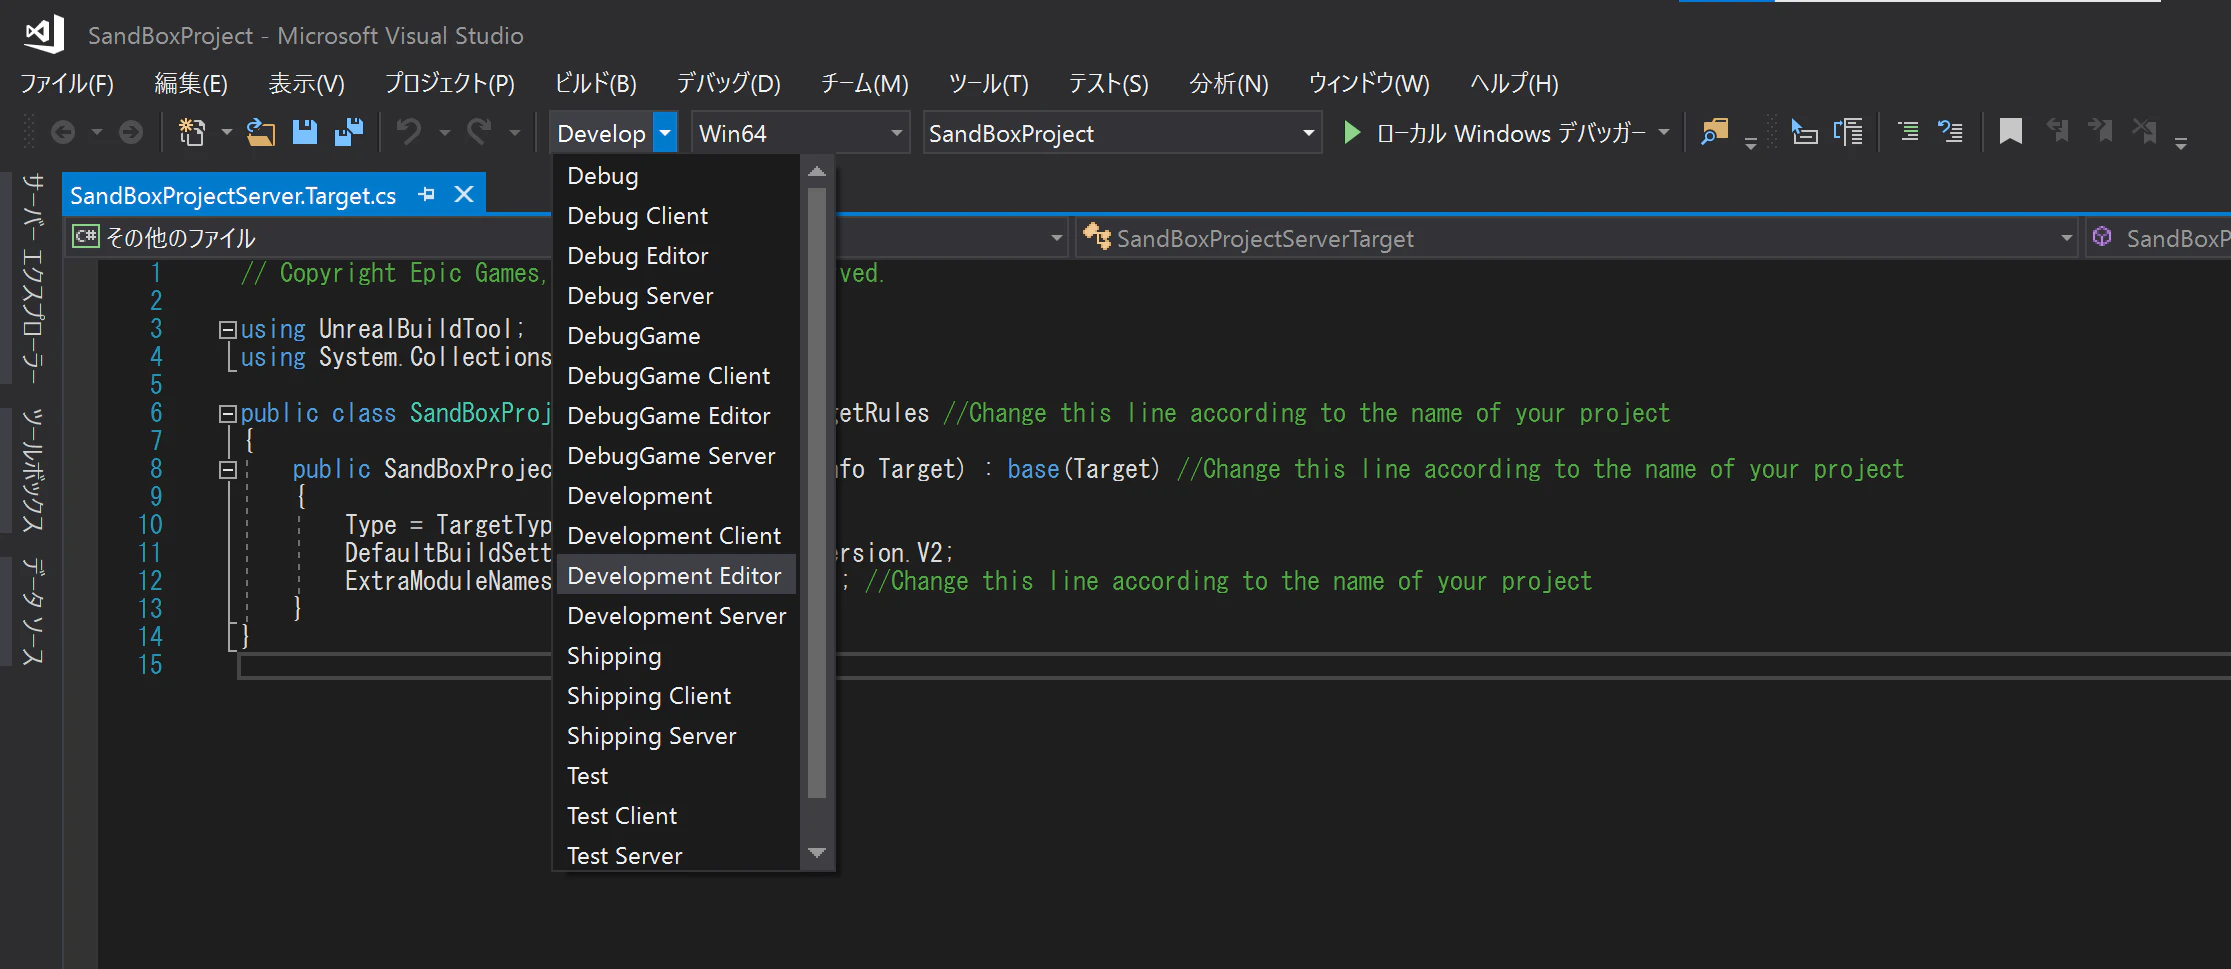
Task: Click the Navigate Backward arrow icon
Action: 63,132
